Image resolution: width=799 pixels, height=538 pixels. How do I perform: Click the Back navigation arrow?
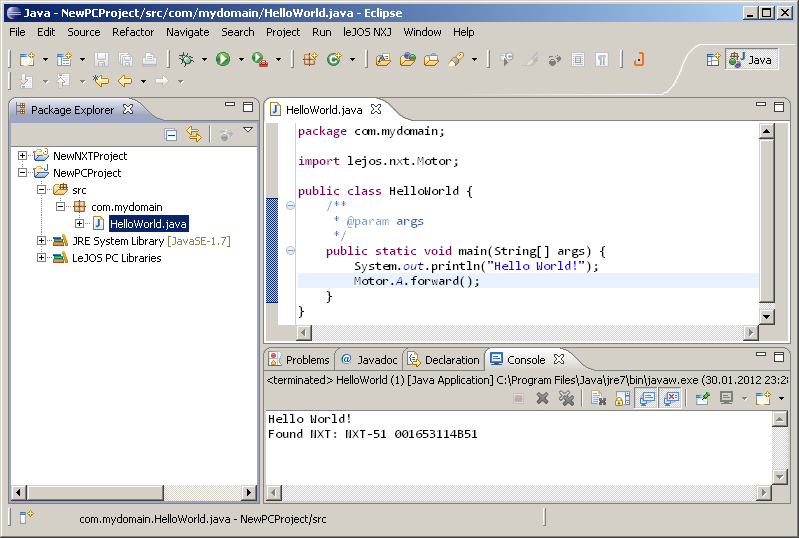(x=125, y=80)
